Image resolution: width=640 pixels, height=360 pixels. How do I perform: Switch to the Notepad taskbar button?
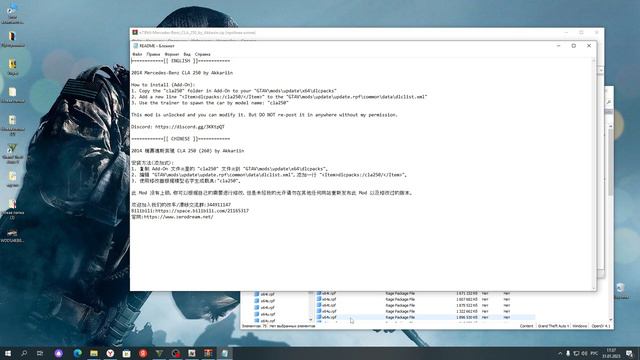(224, 353)
